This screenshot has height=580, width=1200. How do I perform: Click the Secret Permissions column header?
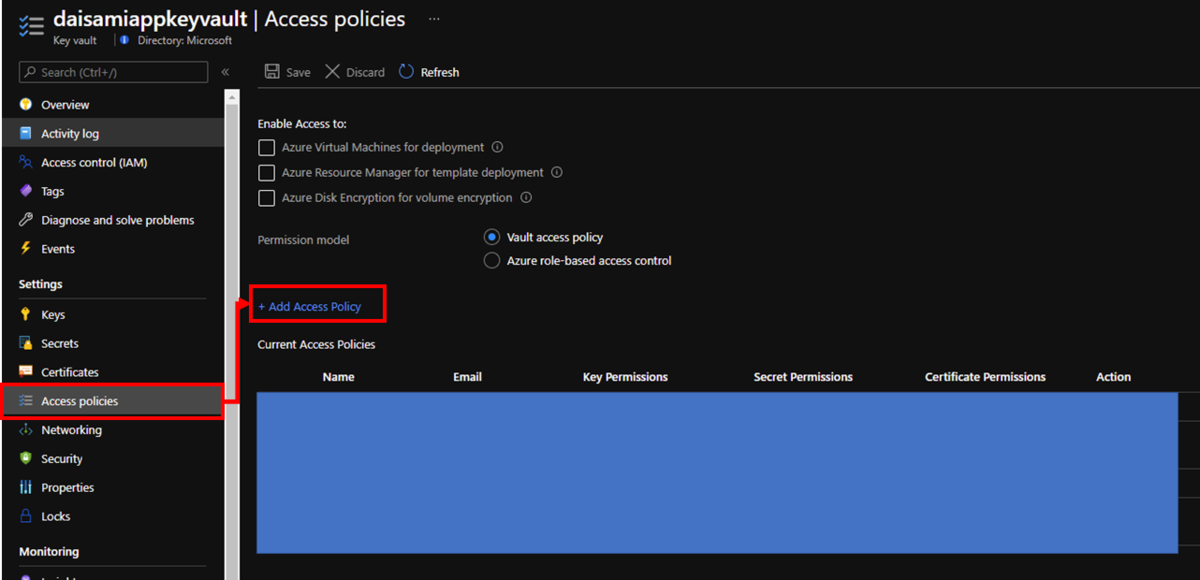pyautogui.click(x=803, y=377)
